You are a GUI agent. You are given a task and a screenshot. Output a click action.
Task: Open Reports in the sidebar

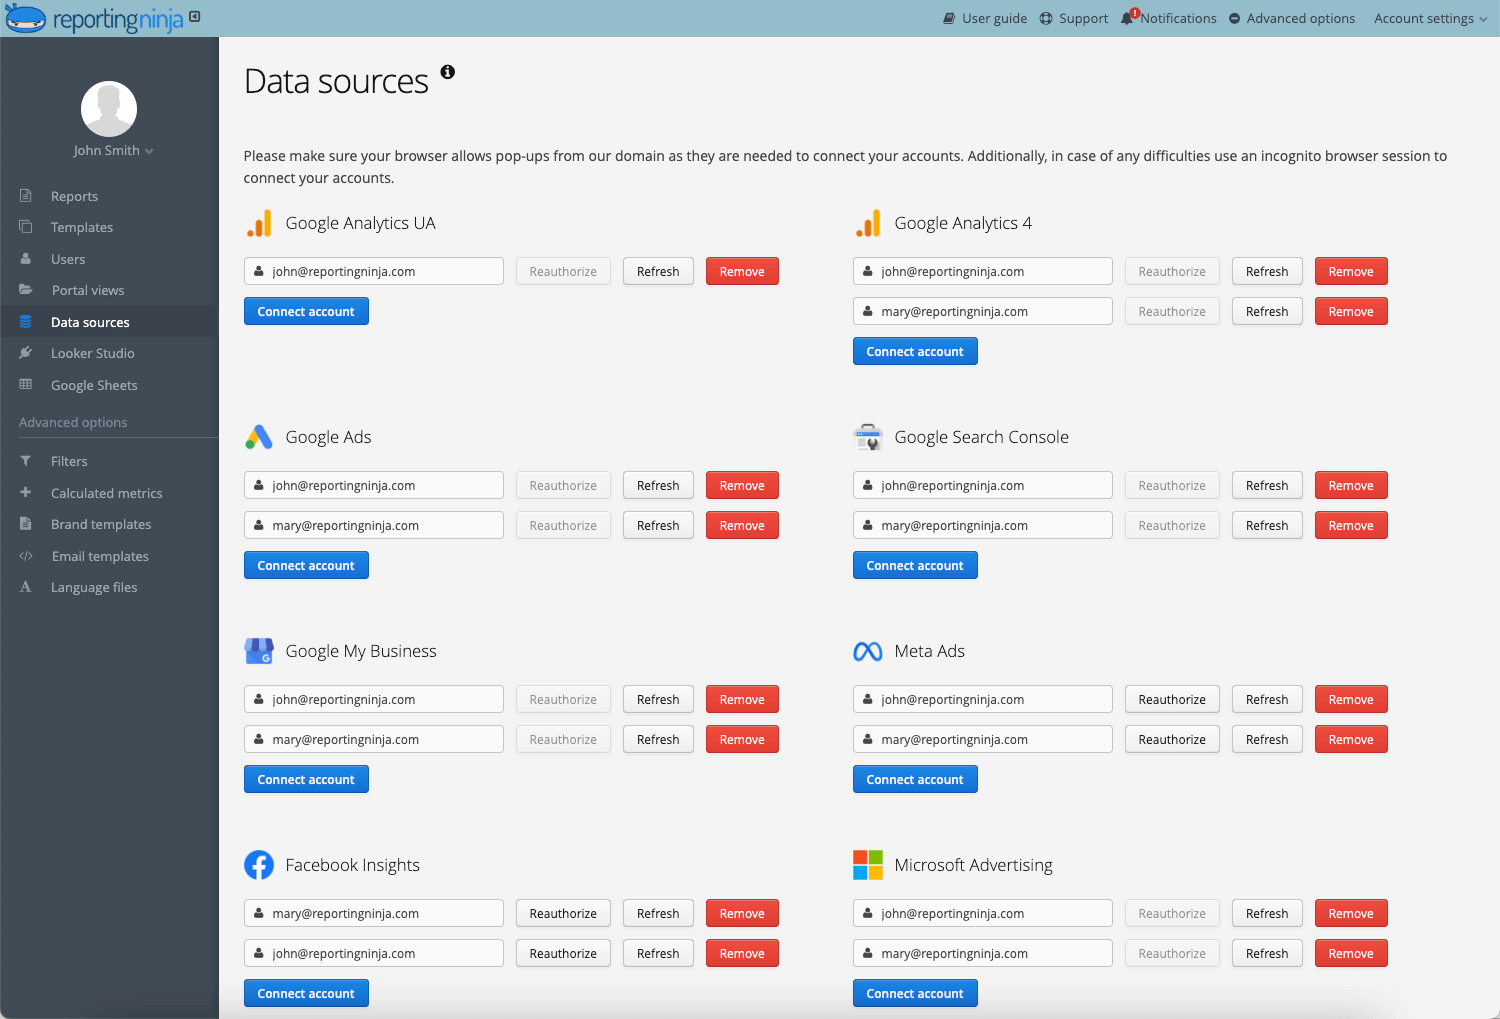[74, 196]
